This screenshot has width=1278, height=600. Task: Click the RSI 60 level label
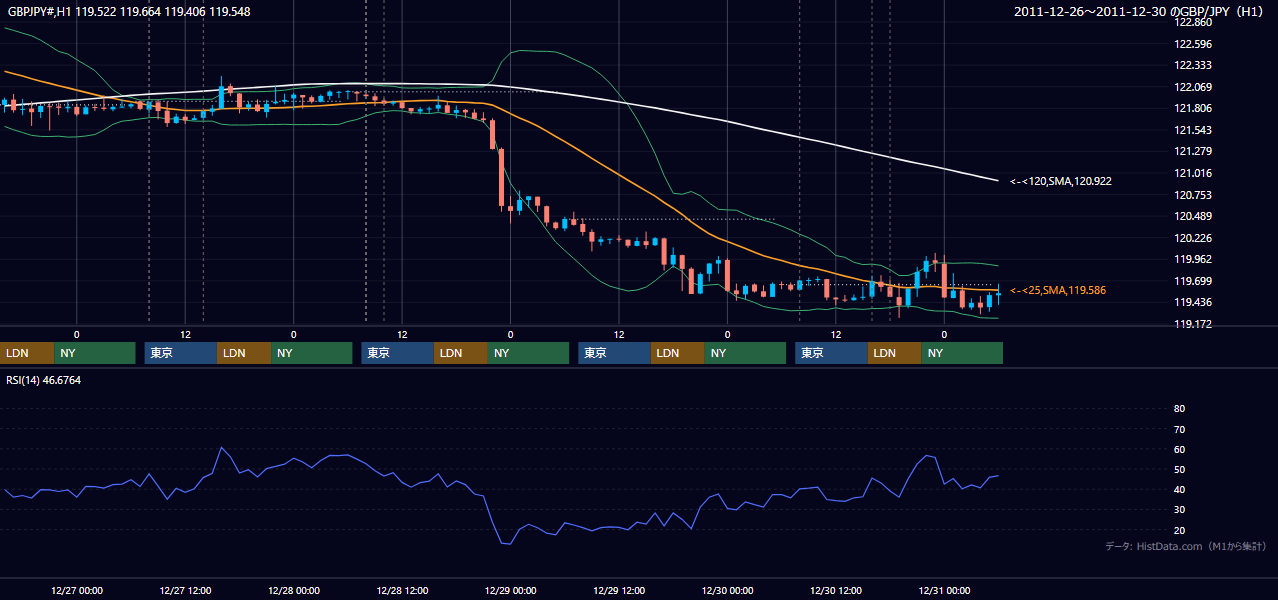(x=1179, y=449)
